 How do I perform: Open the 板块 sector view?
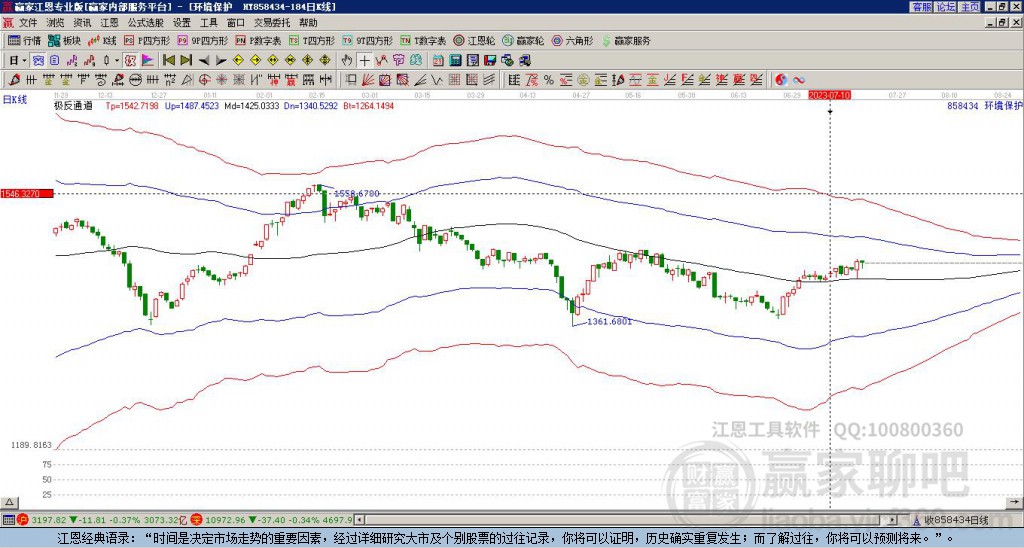[x=64, y=40]
